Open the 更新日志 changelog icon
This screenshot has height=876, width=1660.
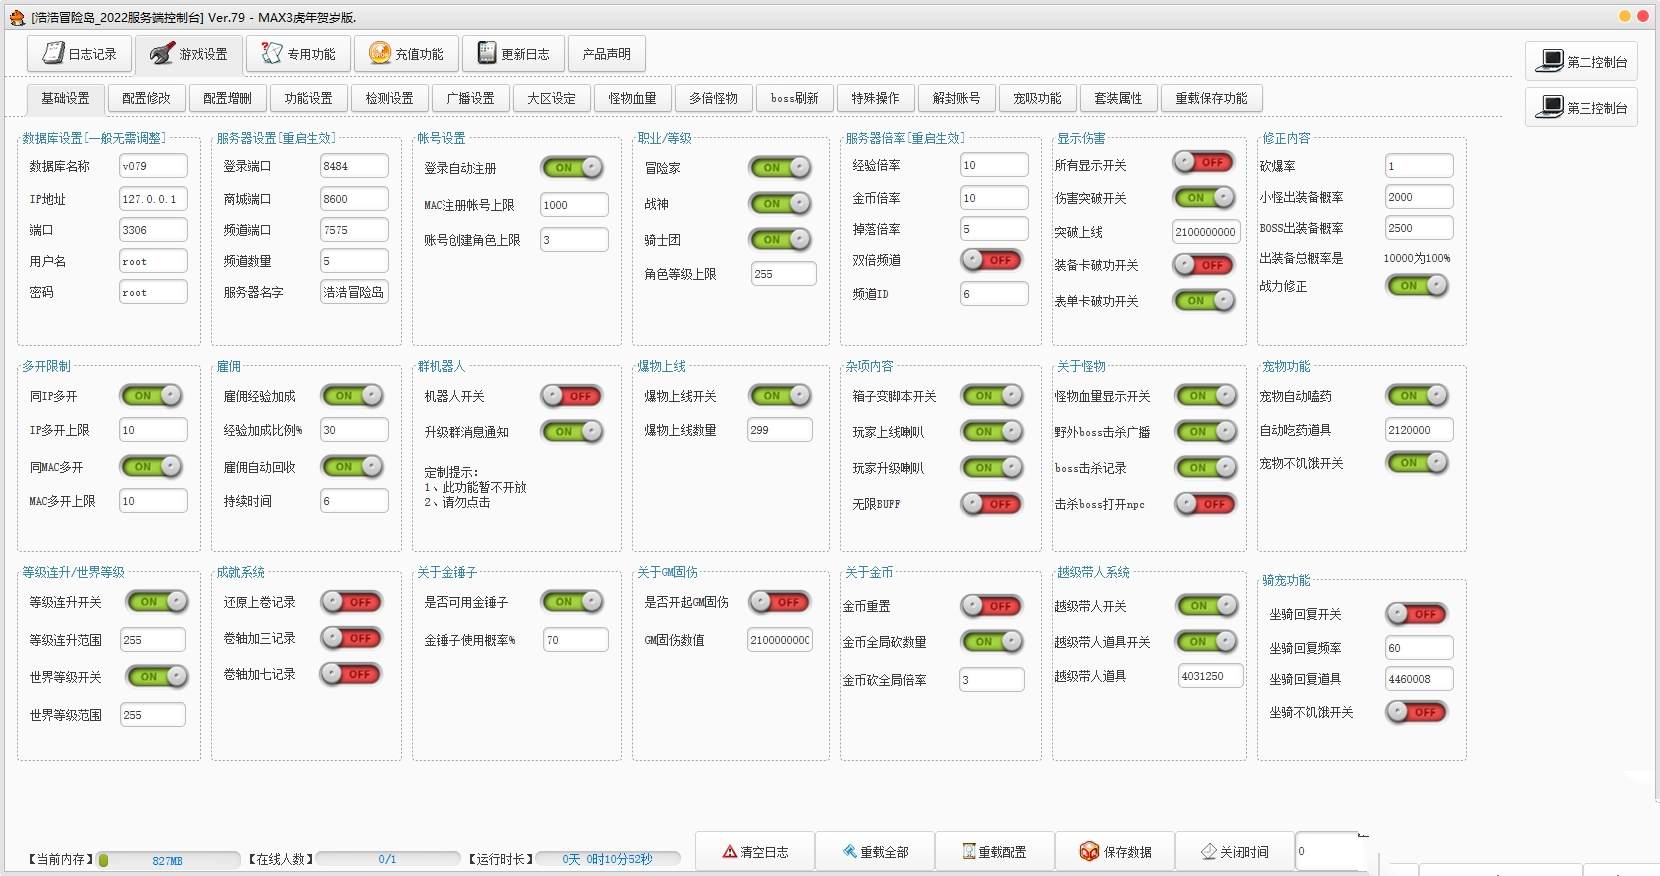coord(487,54)
